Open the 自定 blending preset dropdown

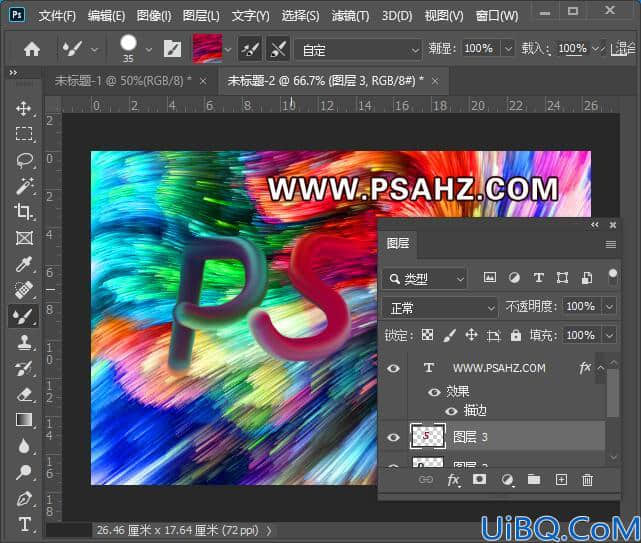point(358,50)
